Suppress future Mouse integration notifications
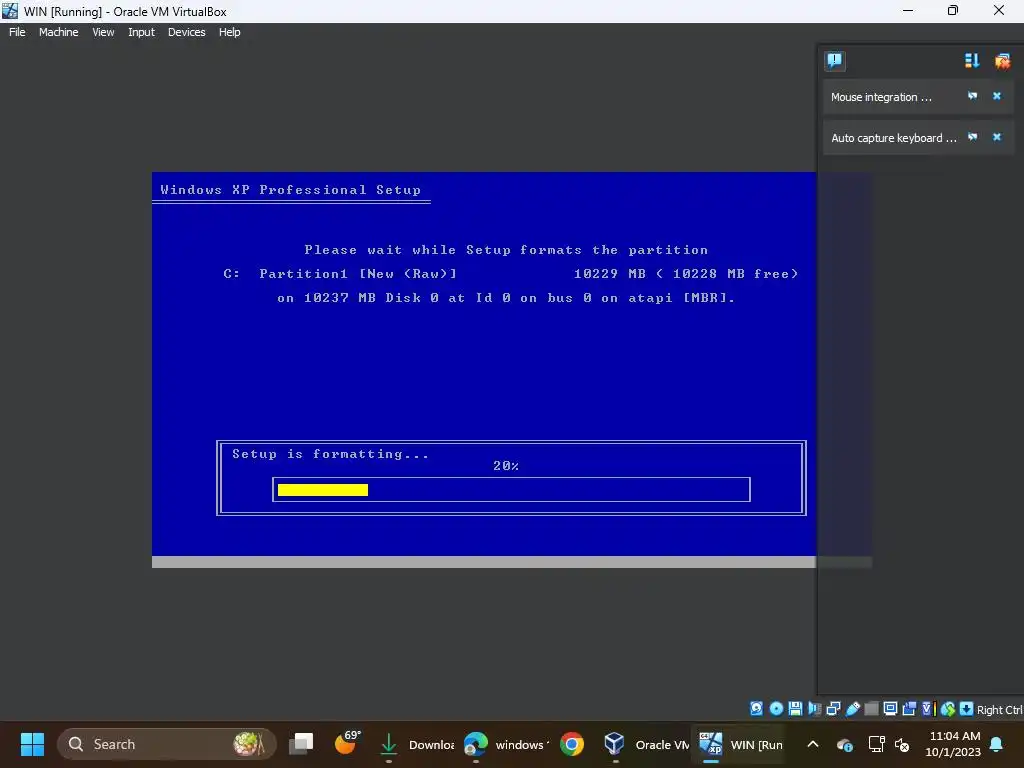Image resolution: width=1024 pixels, height=768 pixels. tap(972, 96)
